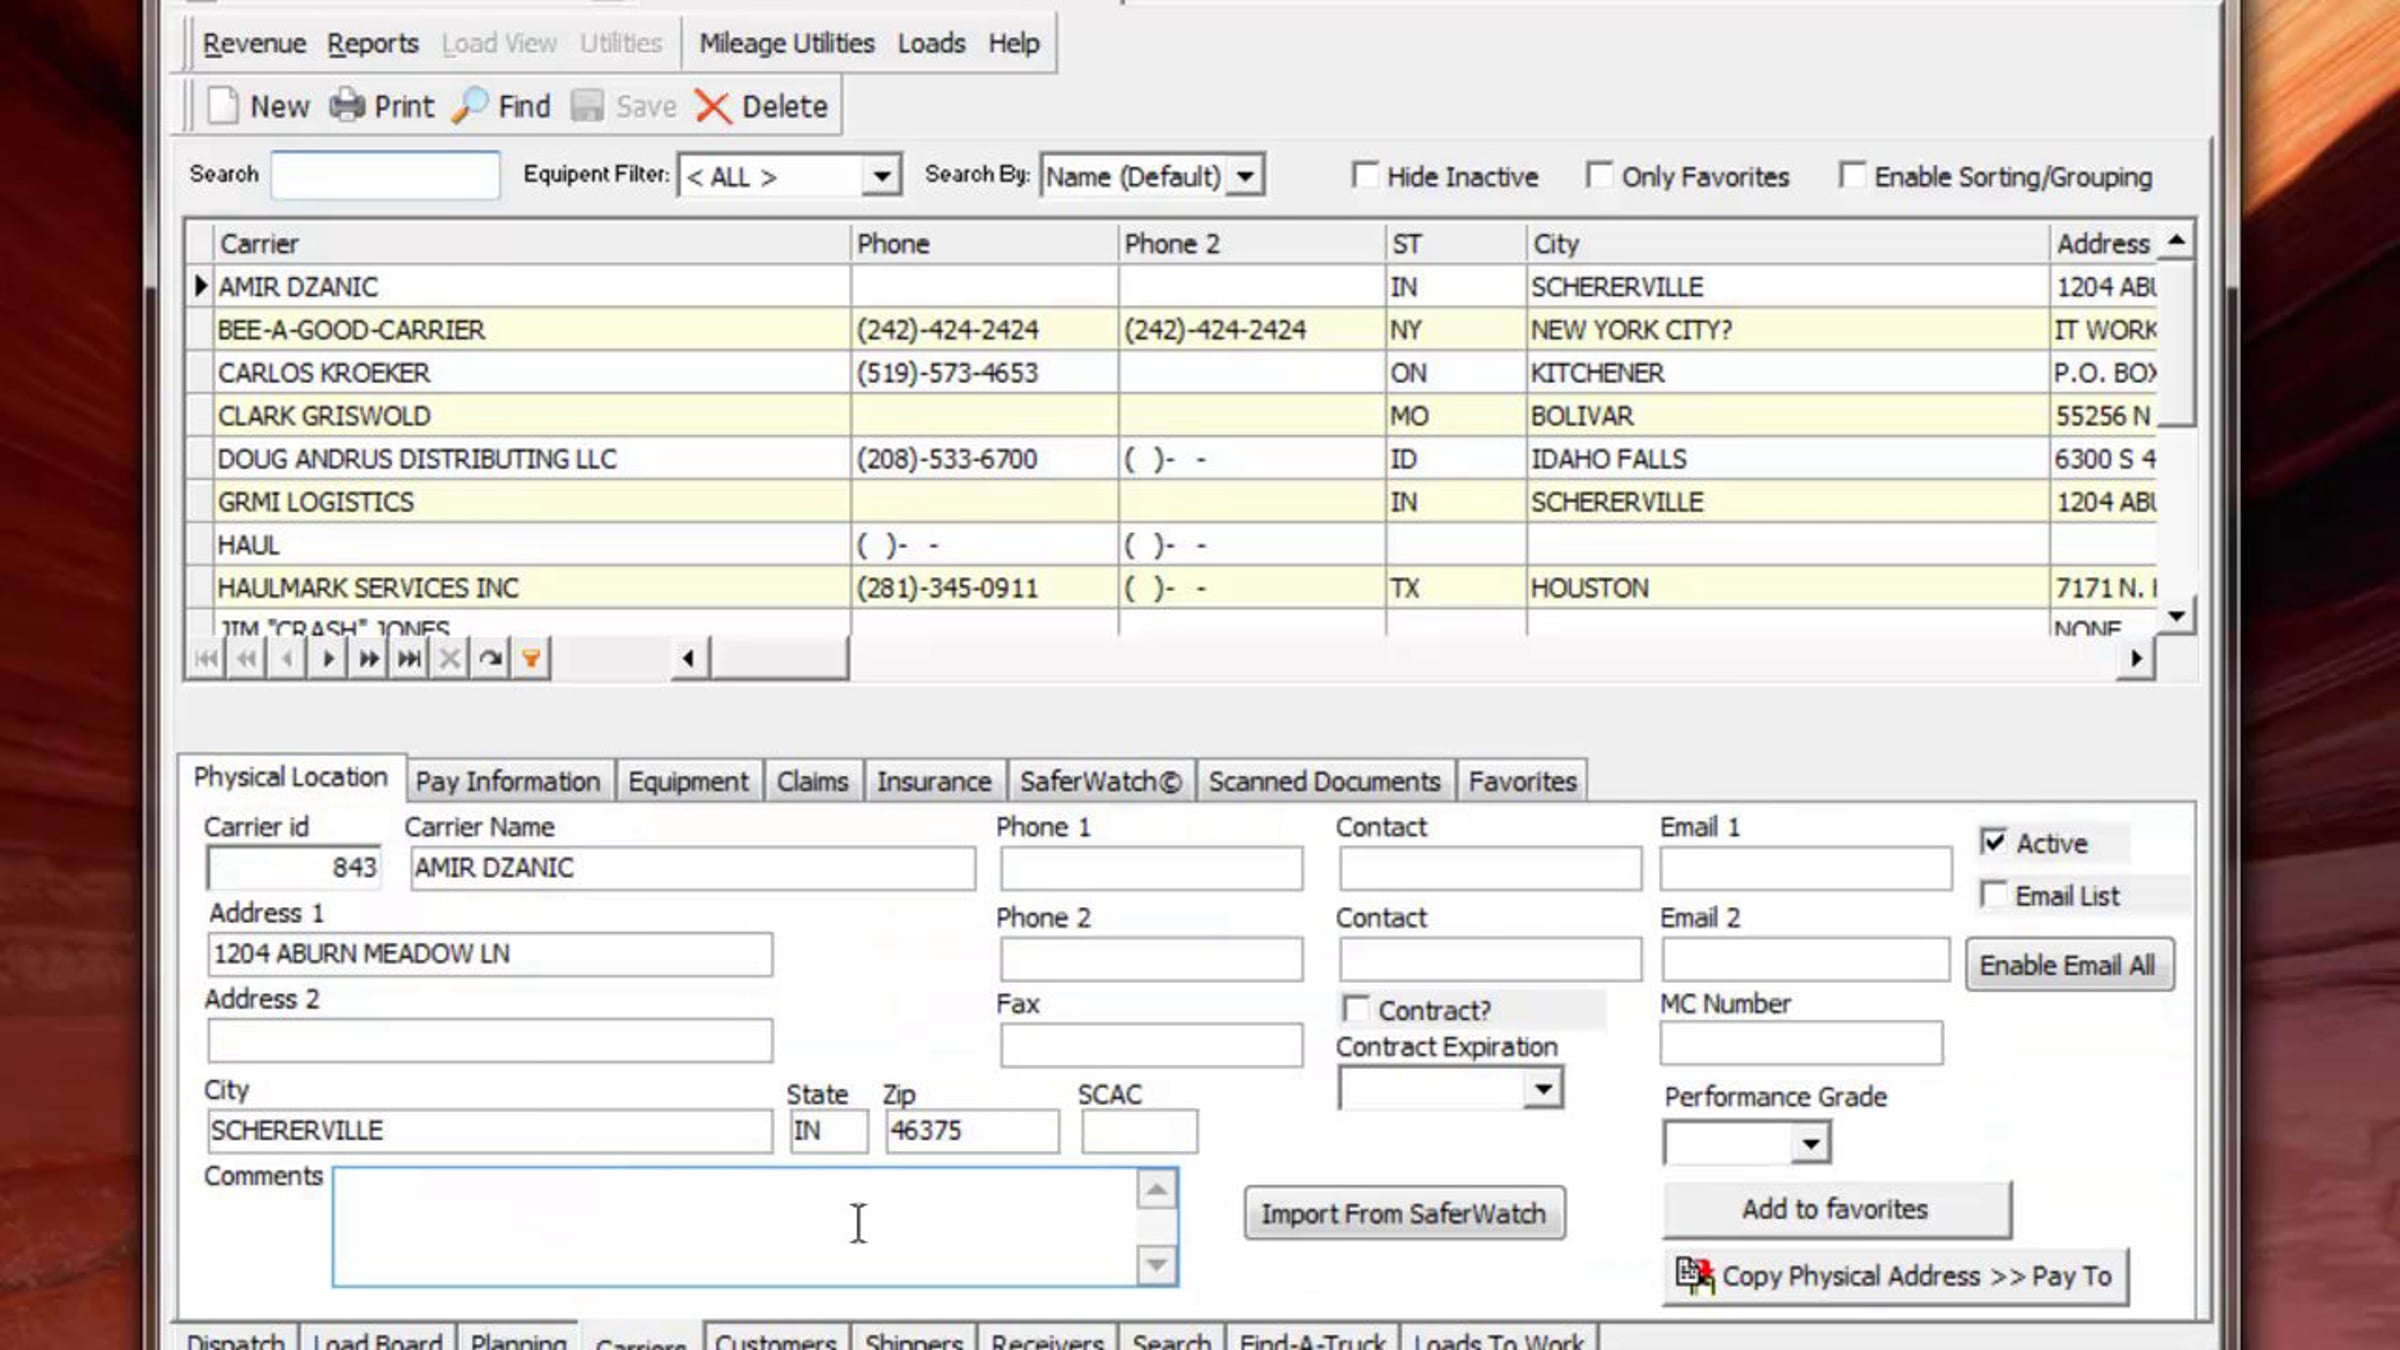2400x1350 pixels.
Task: Expand the Performance Grade dropdown
Action: point(1810,1143)
